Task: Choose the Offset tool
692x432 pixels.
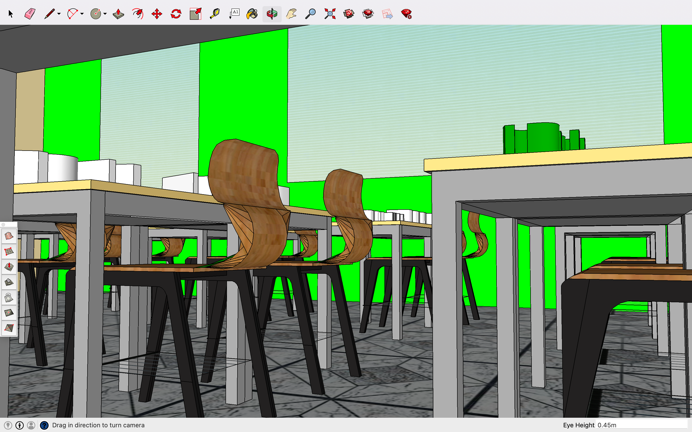Action: [x=137, y=14]
